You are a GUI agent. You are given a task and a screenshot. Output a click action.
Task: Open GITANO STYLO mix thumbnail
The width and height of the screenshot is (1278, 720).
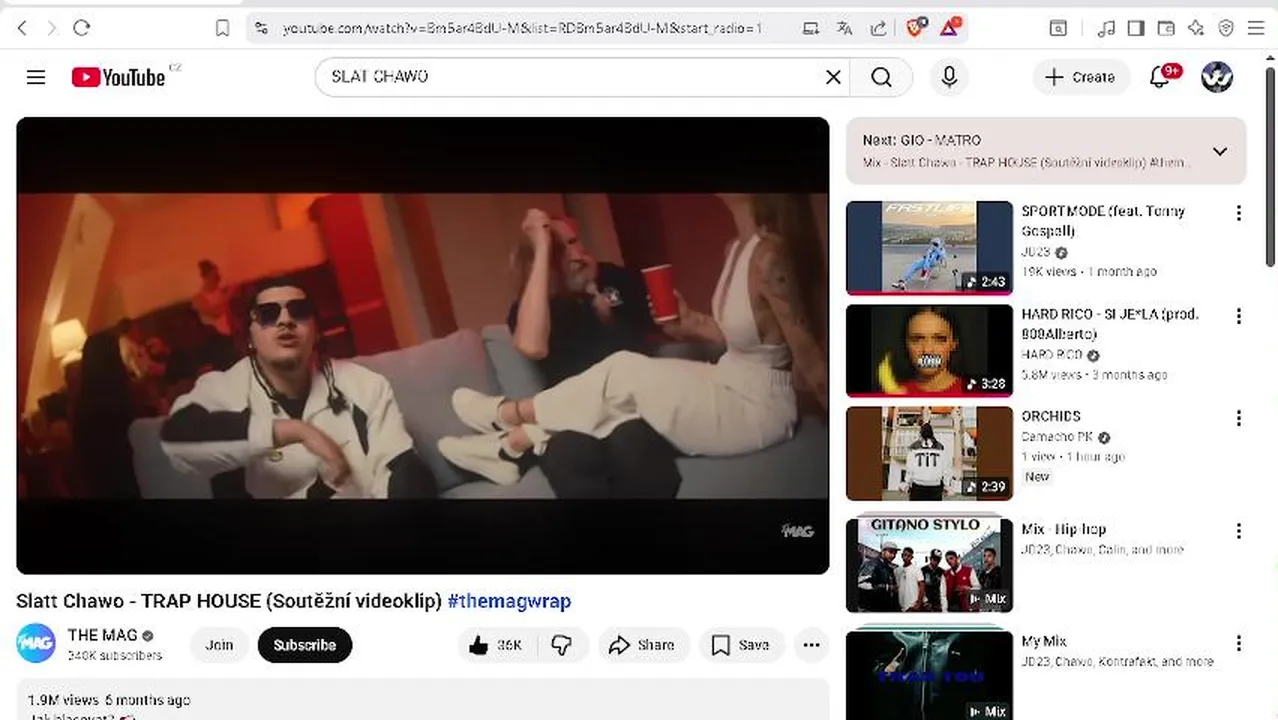pyautogui.click(x=929, y=564)
